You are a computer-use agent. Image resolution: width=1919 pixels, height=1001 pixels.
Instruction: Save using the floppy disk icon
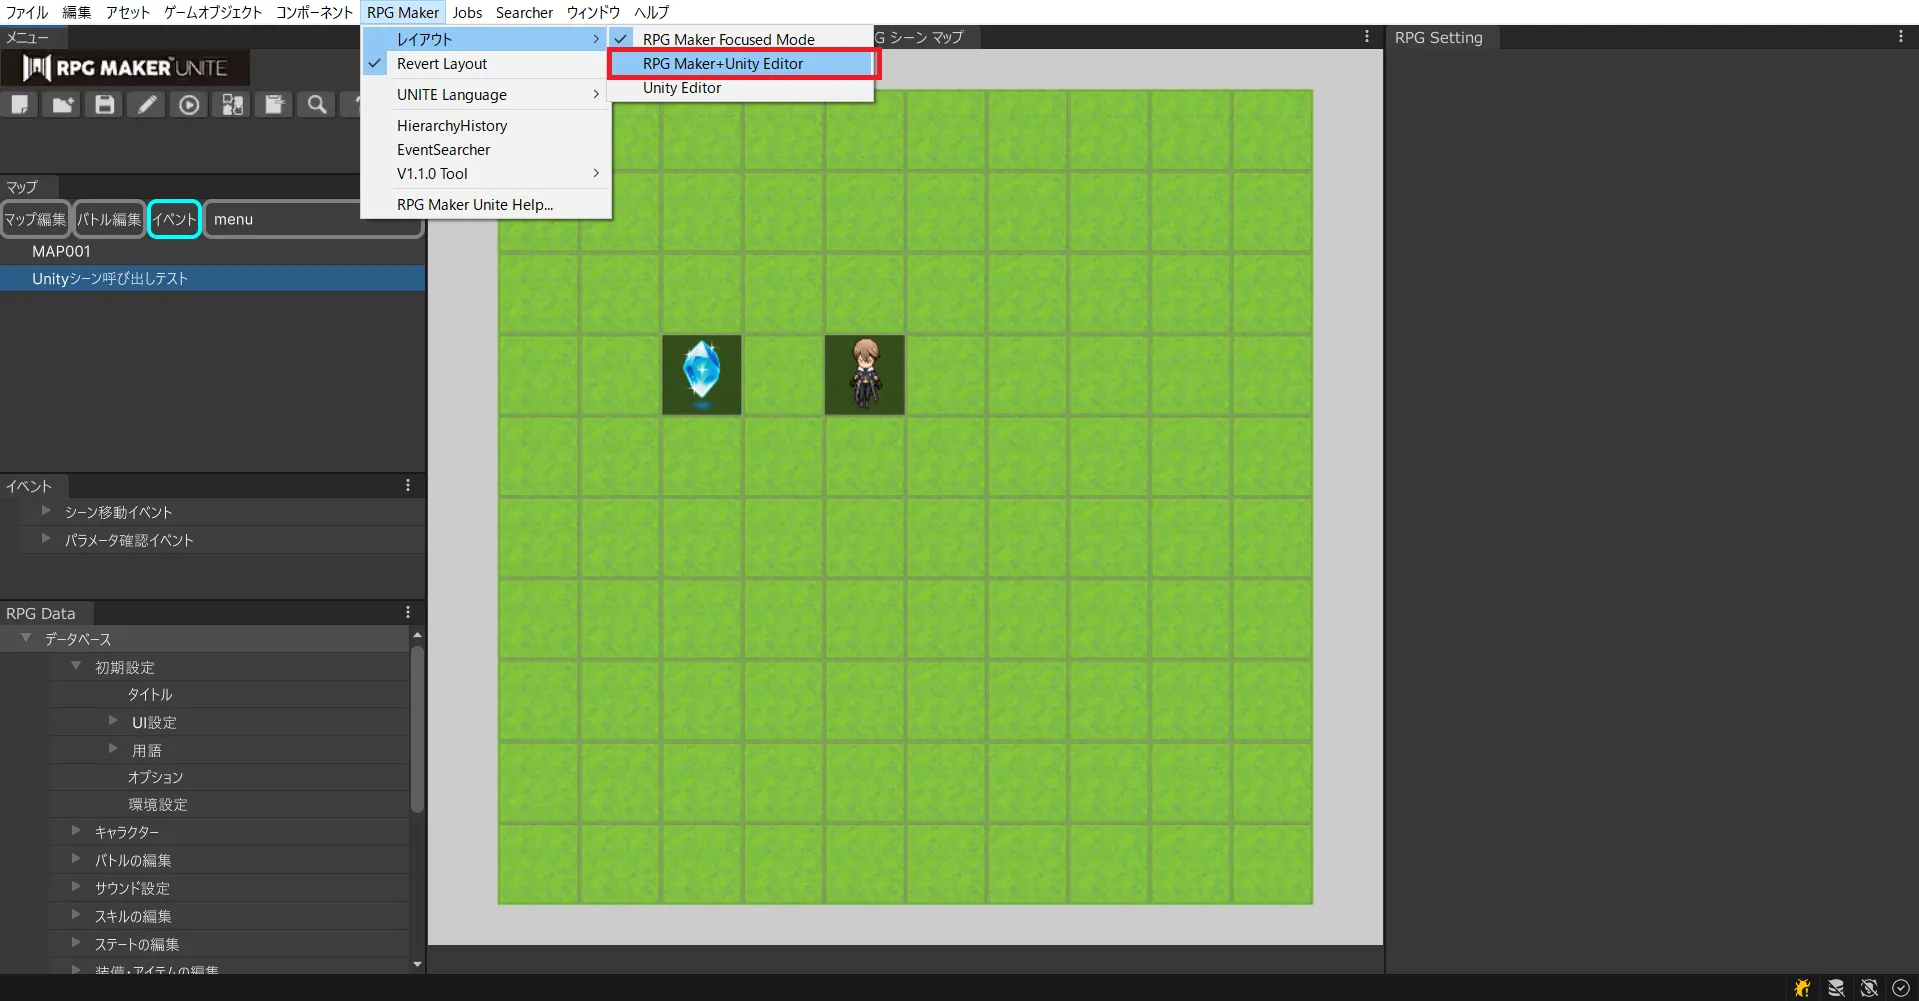(105, 105)
